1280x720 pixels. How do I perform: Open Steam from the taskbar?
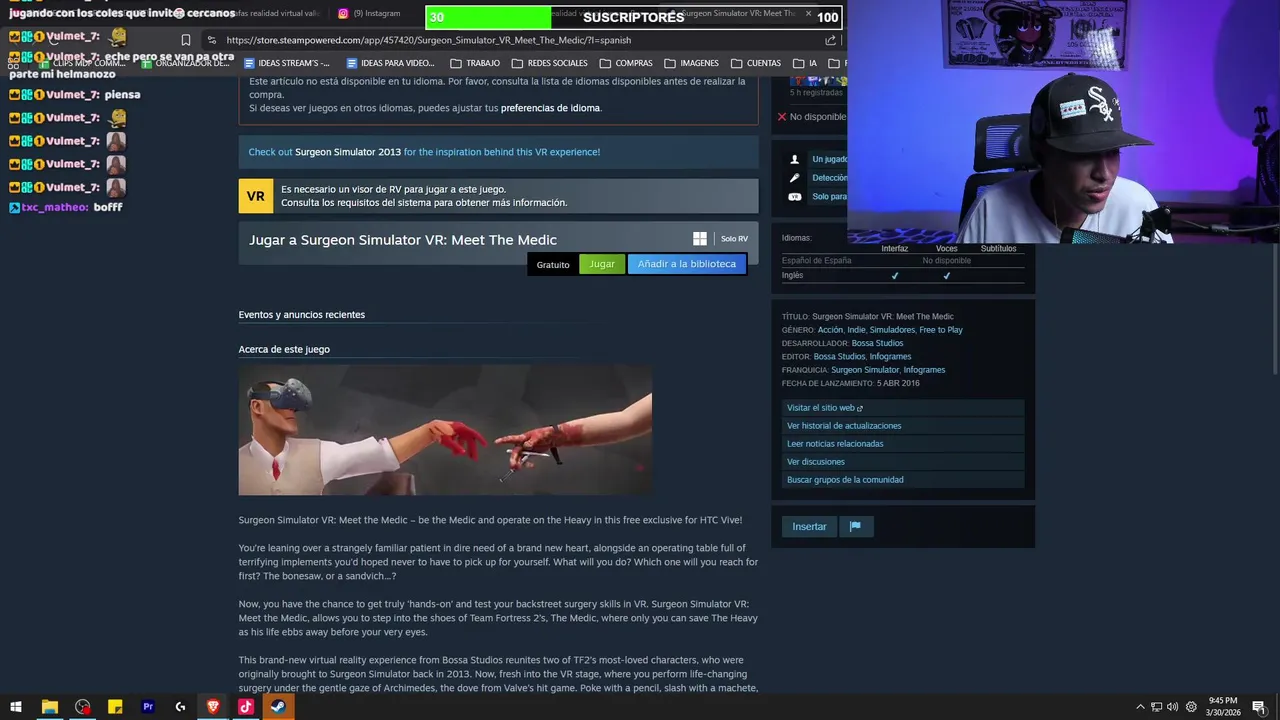[278, 707]
